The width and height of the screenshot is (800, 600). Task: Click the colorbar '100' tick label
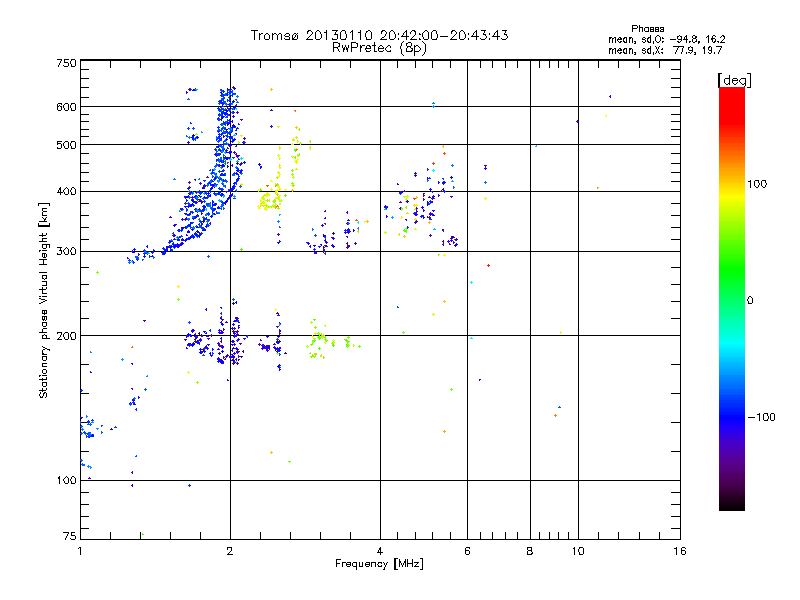click(757, 184)
